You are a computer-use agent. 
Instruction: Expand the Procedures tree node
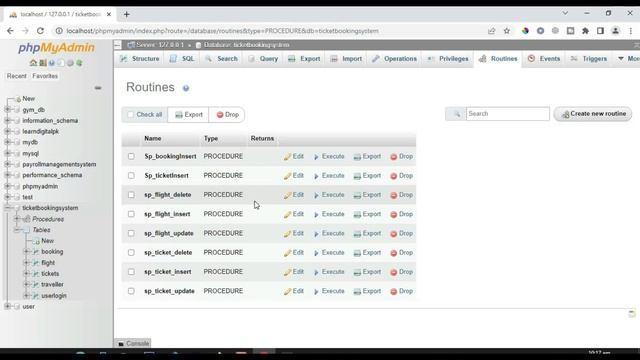tap(17, 219)
